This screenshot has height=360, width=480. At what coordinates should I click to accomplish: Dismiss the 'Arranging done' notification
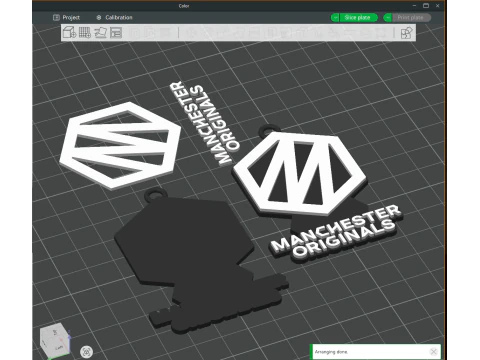(433, 352)
